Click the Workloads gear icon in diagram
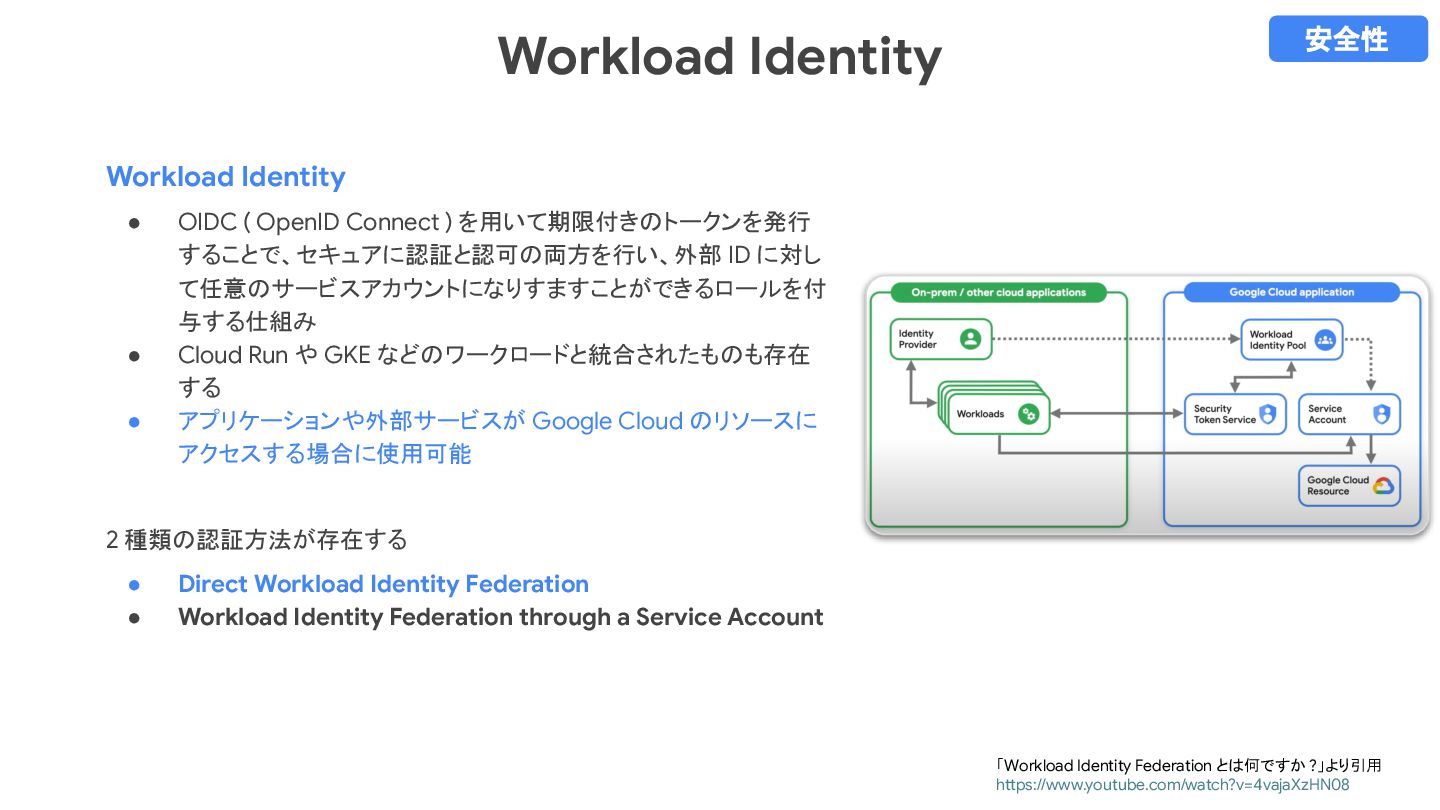This screenshot has width=1440, height=810. pos(1028,414)
